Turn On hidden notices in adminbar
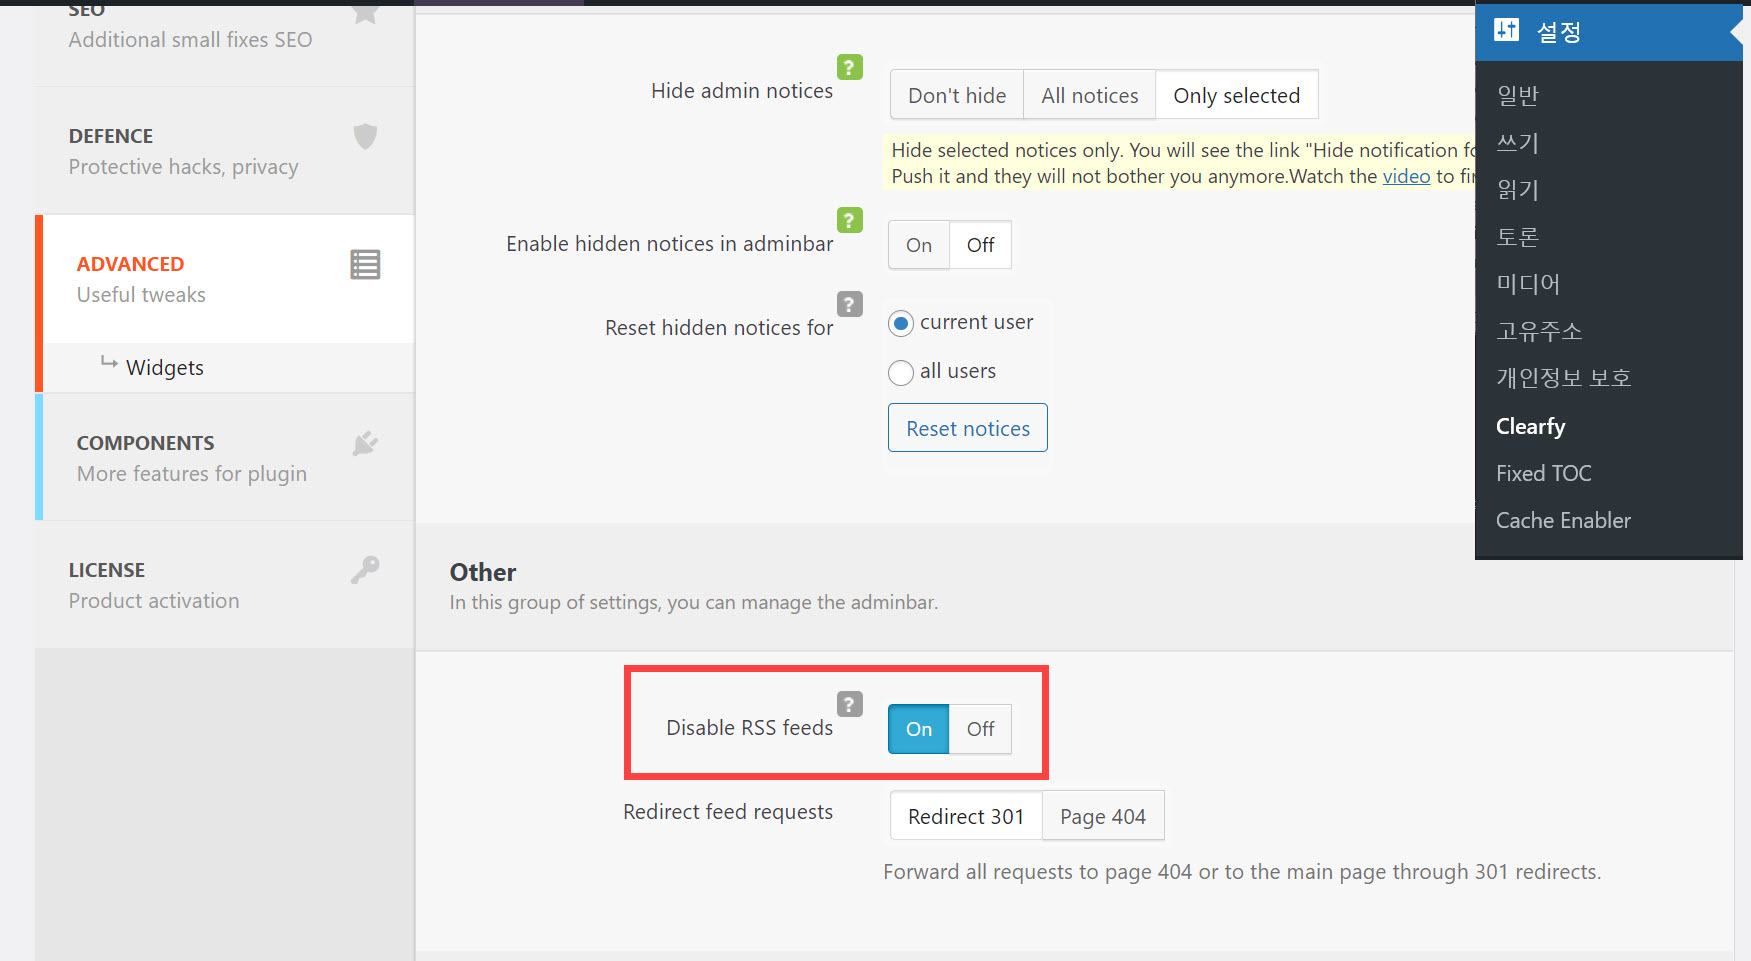 click(918, 245)
